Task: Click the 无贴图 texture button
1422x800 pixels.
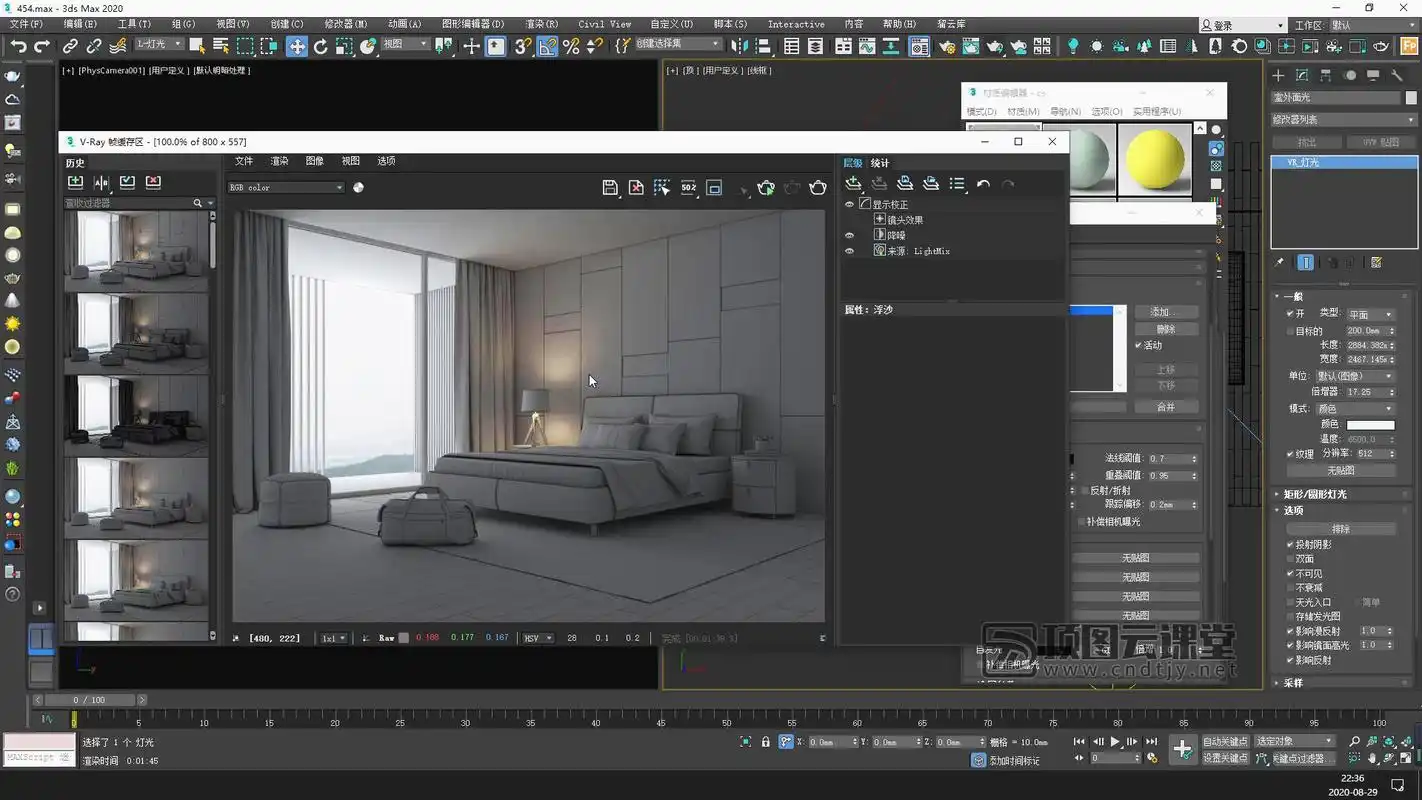Action: point(1343,470)
